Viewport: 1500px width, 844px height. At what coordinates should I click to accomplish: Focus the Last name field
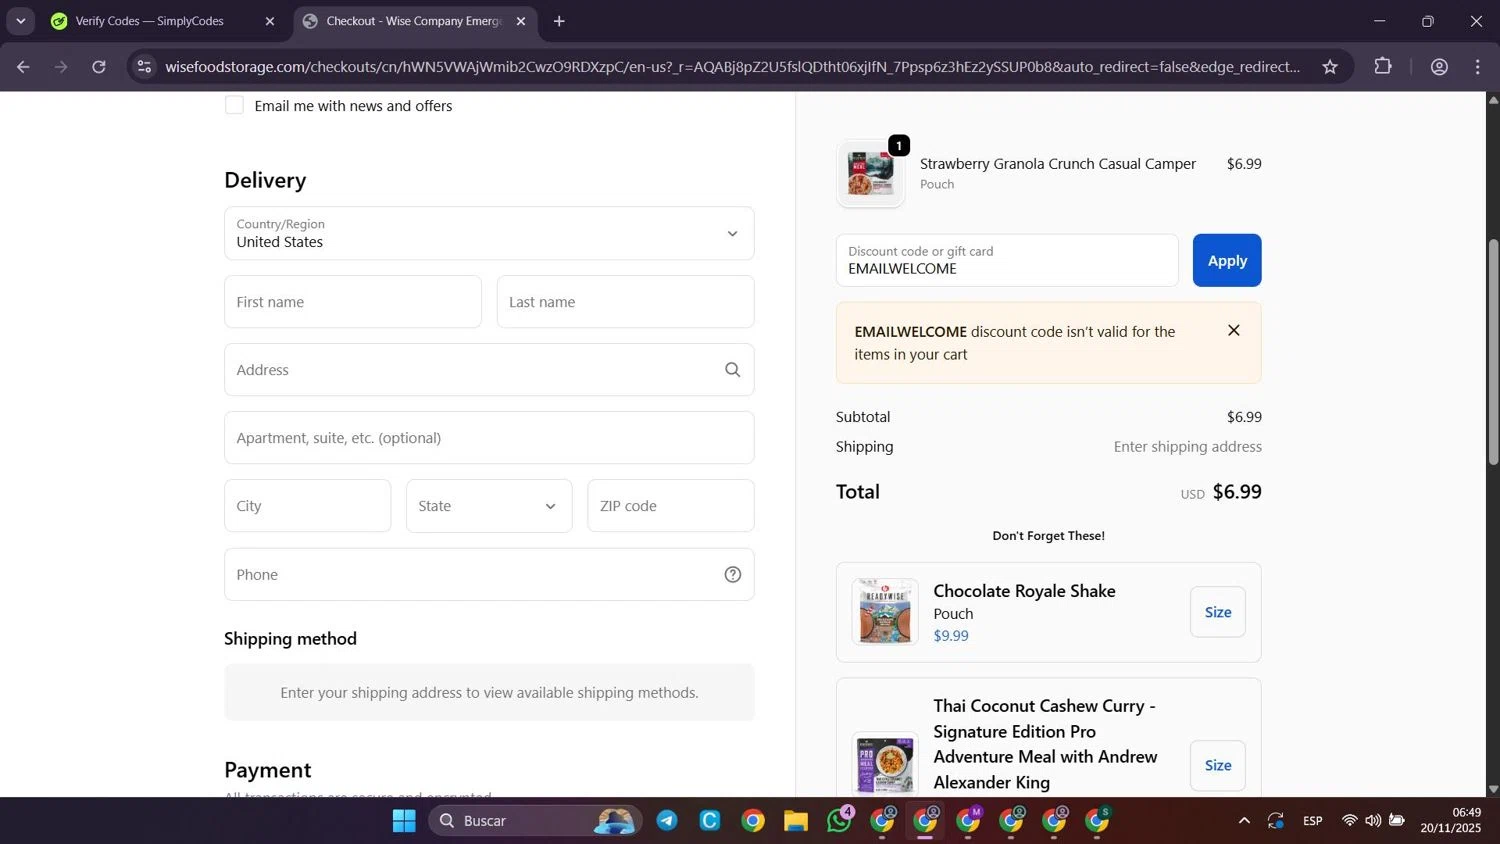tap(625, 302)
